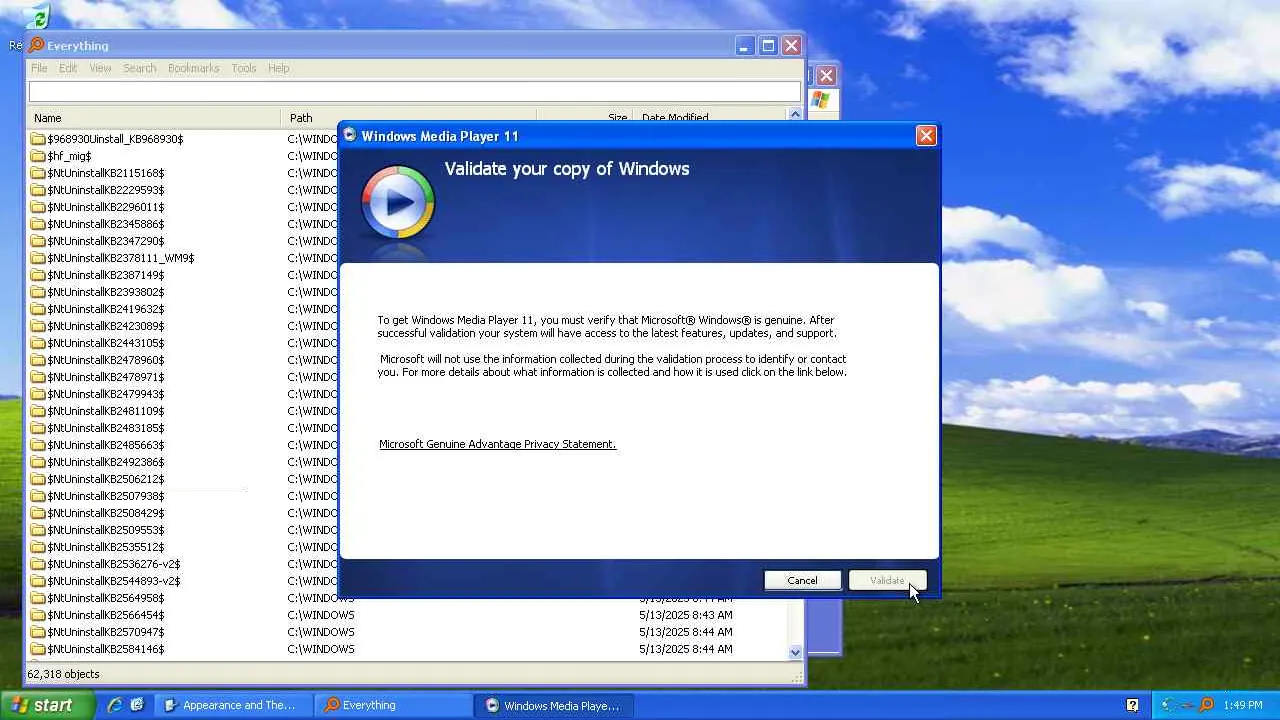Select the $NtUninstallKB2478960$ folder icon
The image size is (1280, 720).
click(x=38, y=360)
